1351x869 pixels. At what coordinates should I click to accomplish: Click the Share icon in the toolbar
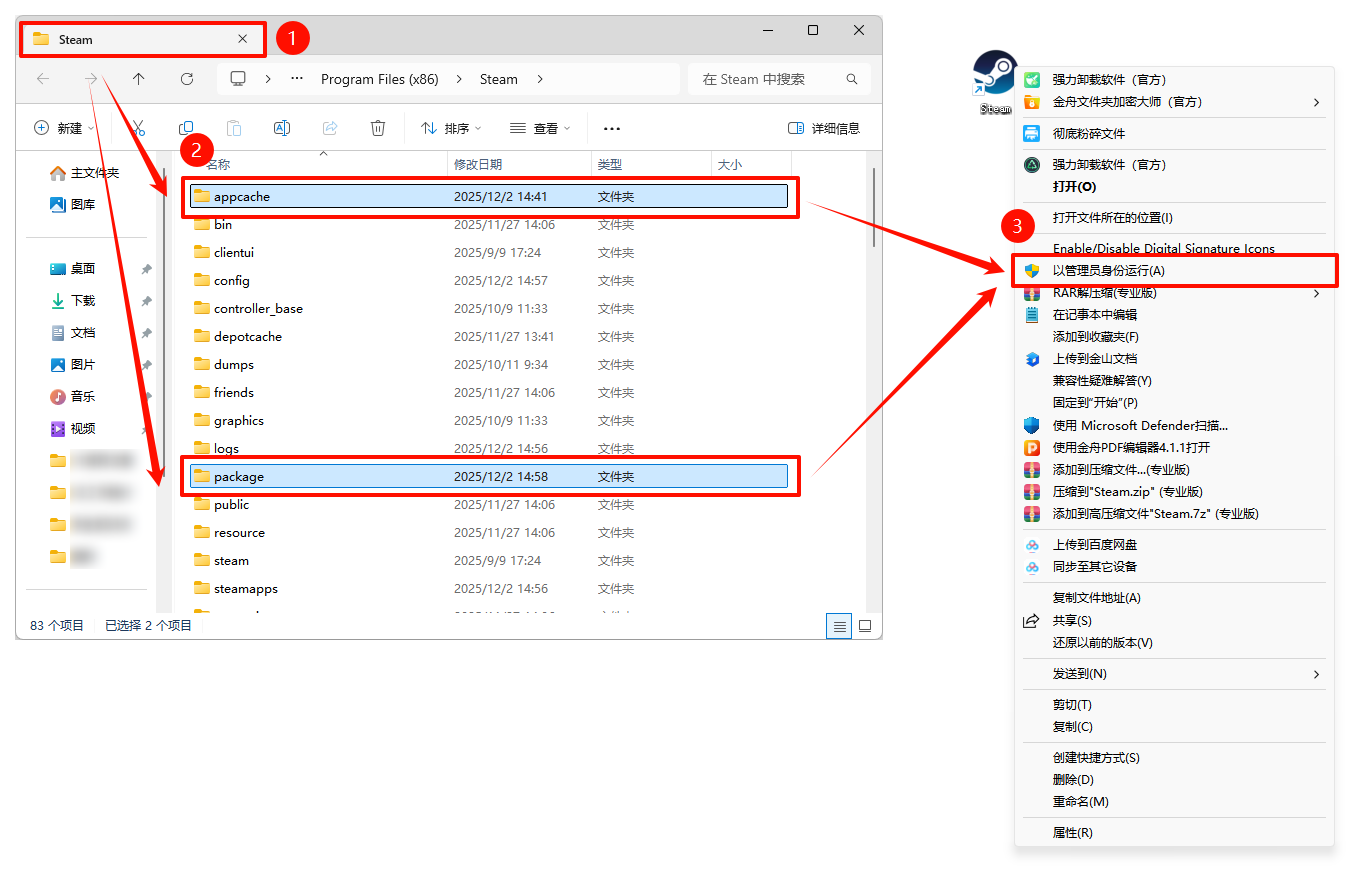(330, 128)
